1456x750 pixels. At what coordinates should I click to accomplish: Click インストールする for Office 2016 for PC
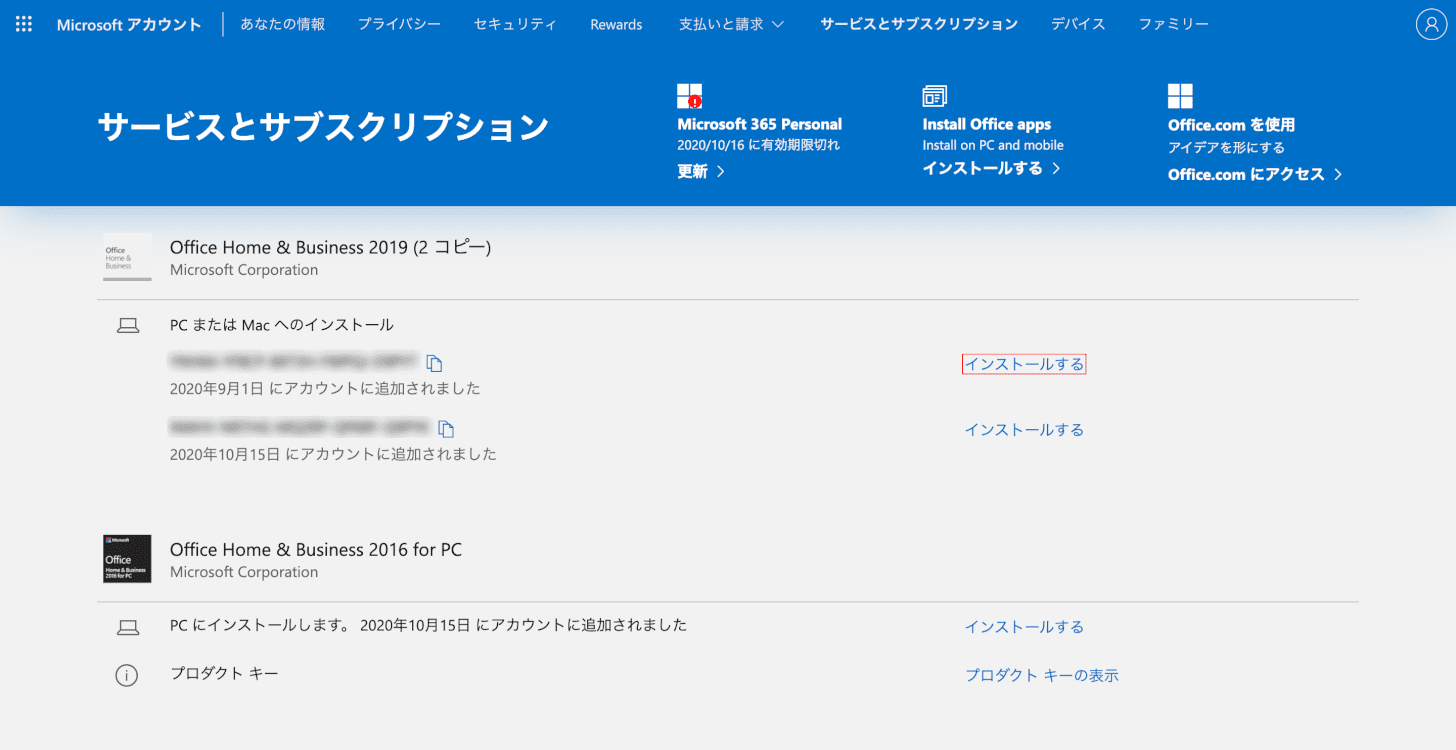(x=1024, y=627)
